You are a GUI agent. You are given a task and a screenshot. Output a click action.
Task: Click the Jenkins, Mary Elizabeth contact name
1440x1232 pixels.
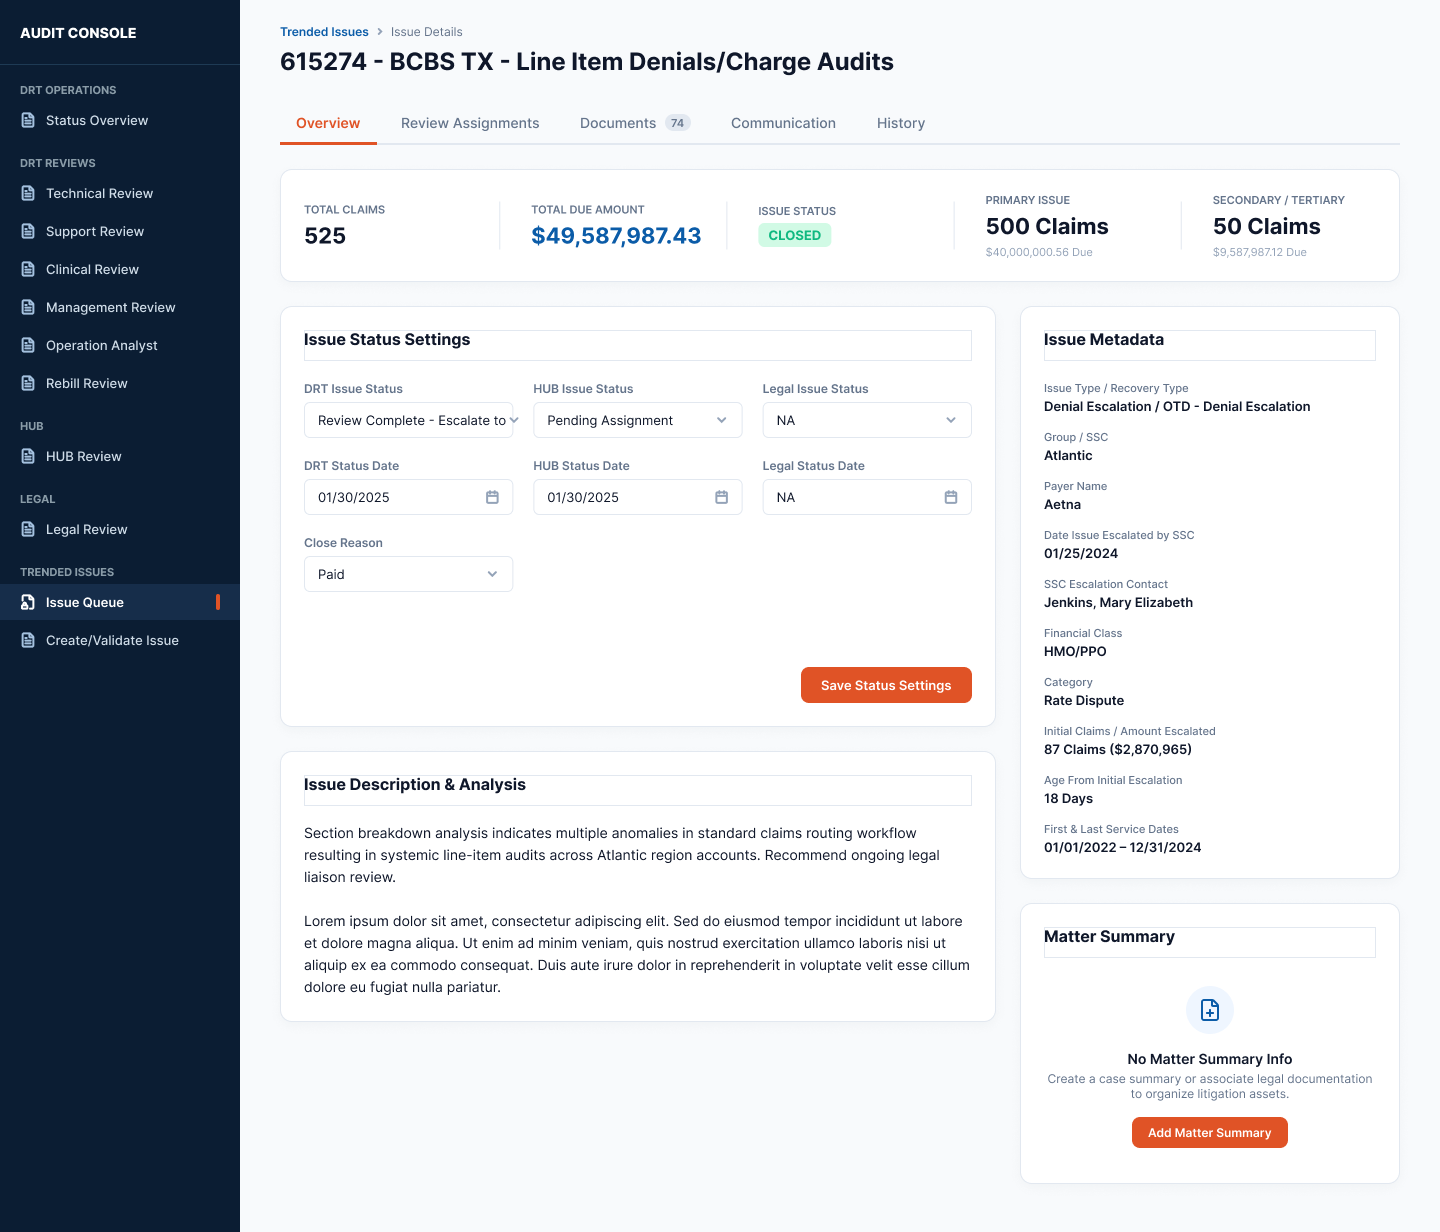tap(1118, 602)
